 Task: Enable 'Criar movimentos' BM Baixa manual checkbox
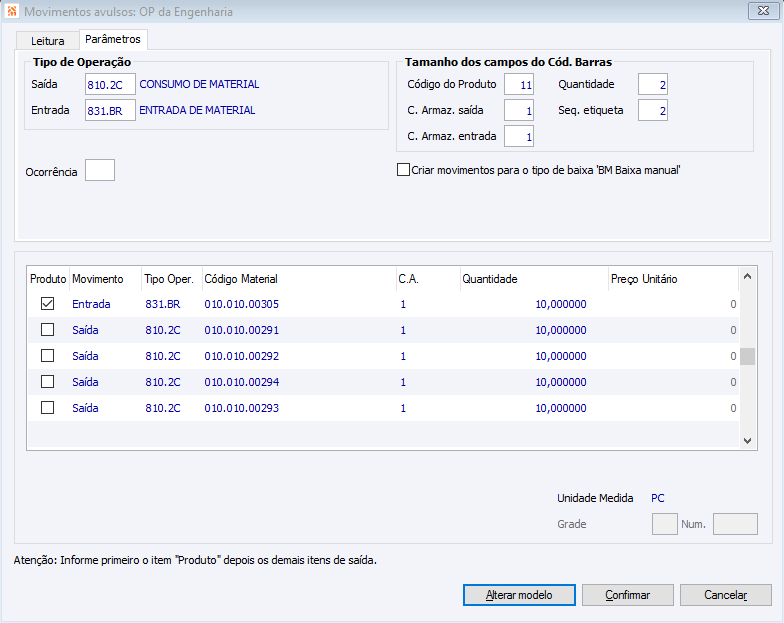click(404, 170)
